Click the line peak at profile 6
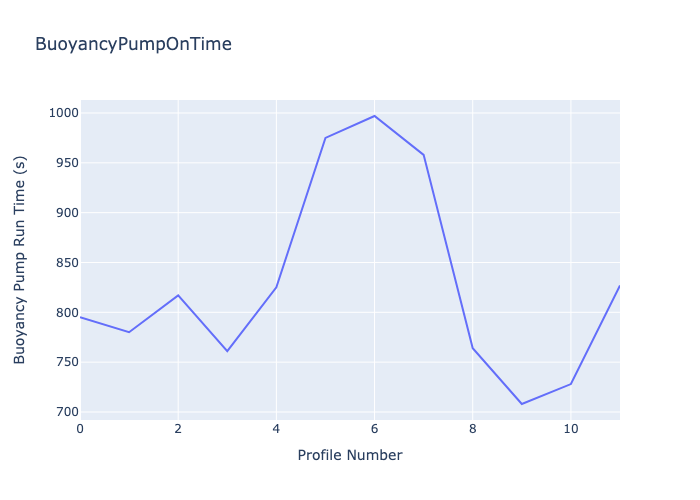 (375, 116)
